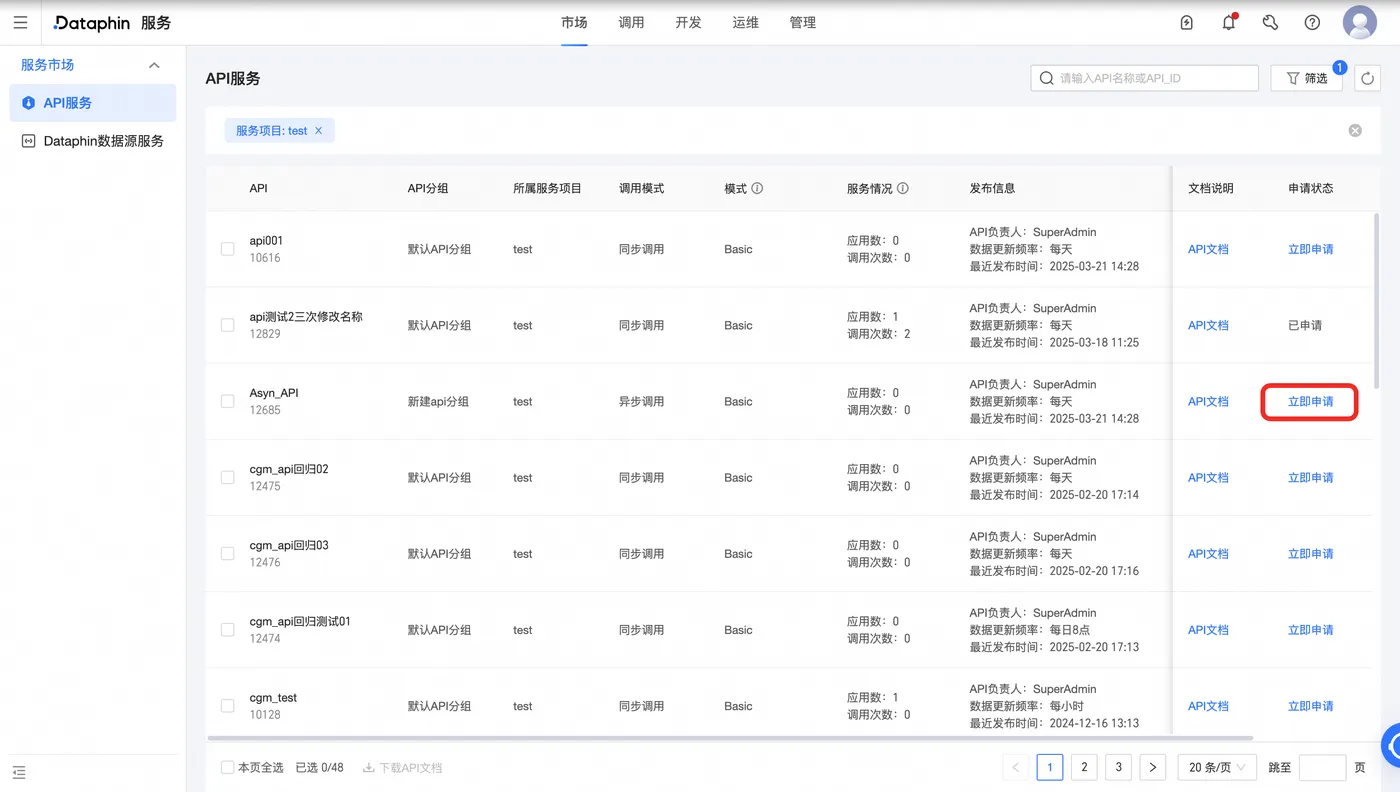
Task: Click the vertical table scrollbar
Action: point(1377,300)
